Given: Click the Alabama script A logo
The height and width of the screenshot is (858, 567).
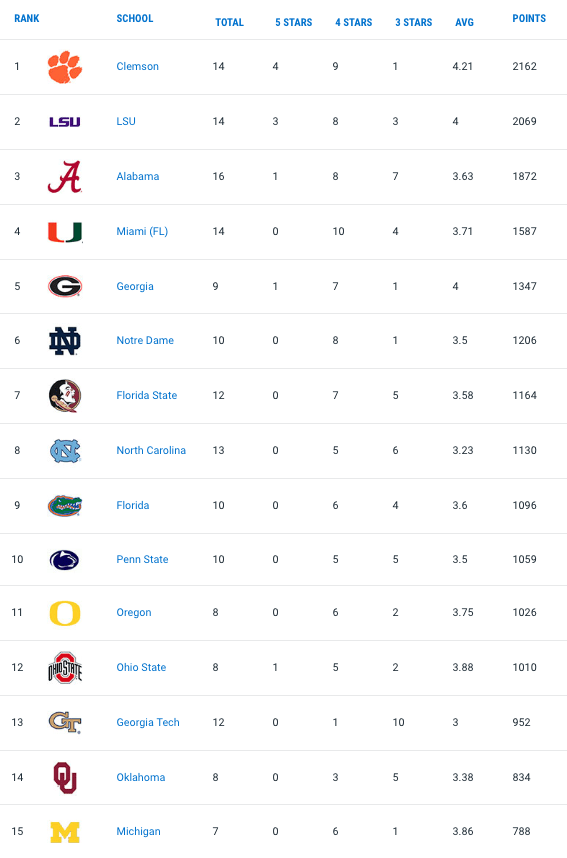Looking at the screenshot, I should 65,177.
